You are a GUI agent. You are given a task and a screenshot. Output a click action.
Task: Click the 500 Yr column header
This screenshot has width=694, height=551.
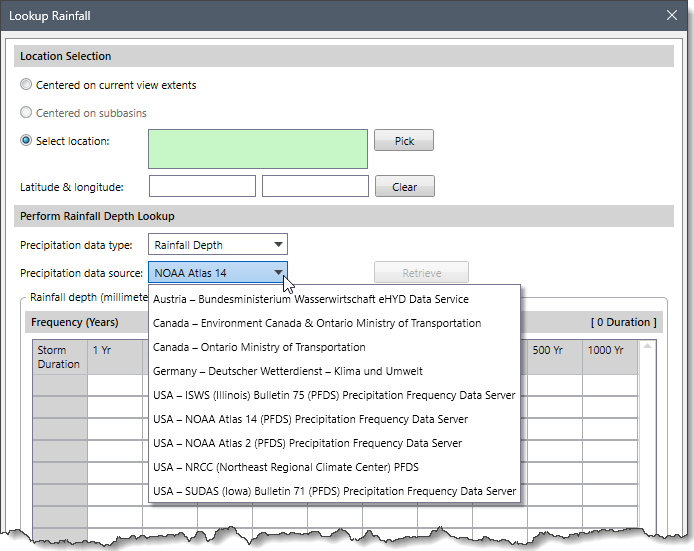pos(555,357)
